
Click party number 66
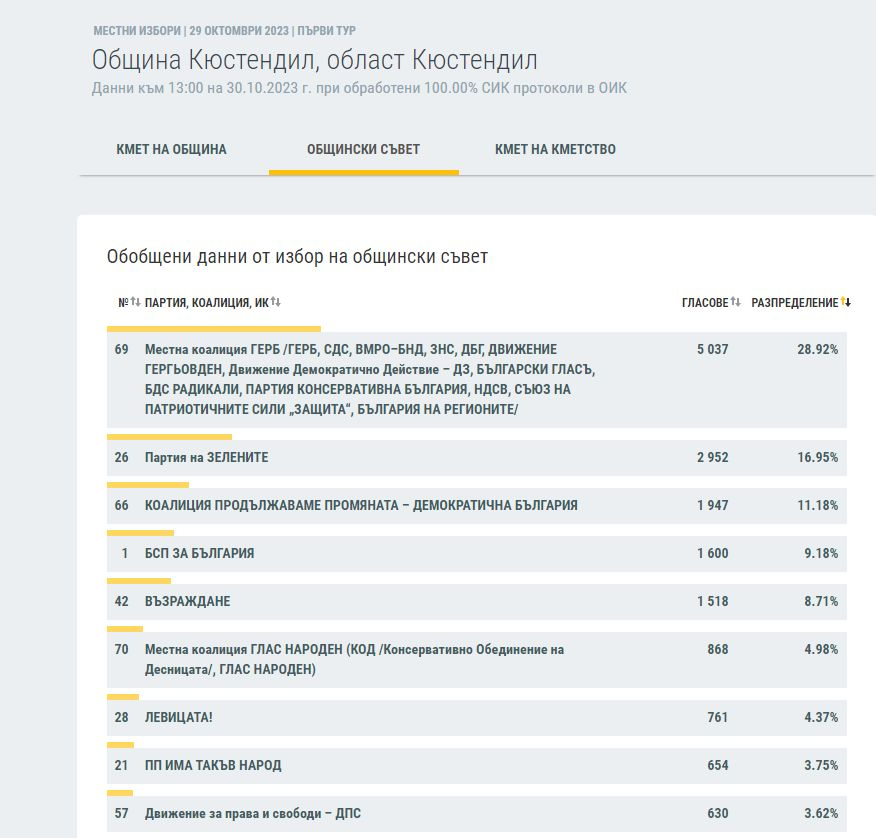(x=121, y=506)
